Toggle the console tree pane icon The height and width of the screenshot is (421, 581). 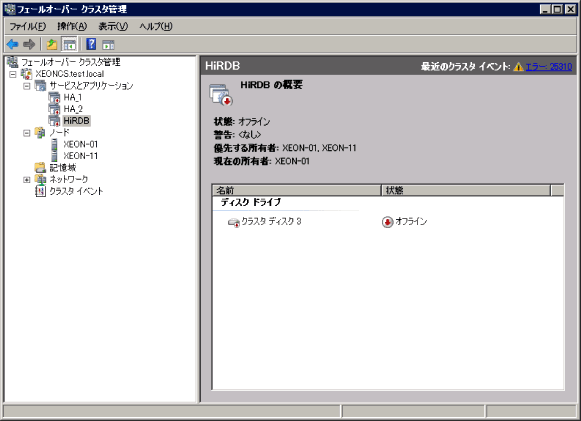pos(69,44)
